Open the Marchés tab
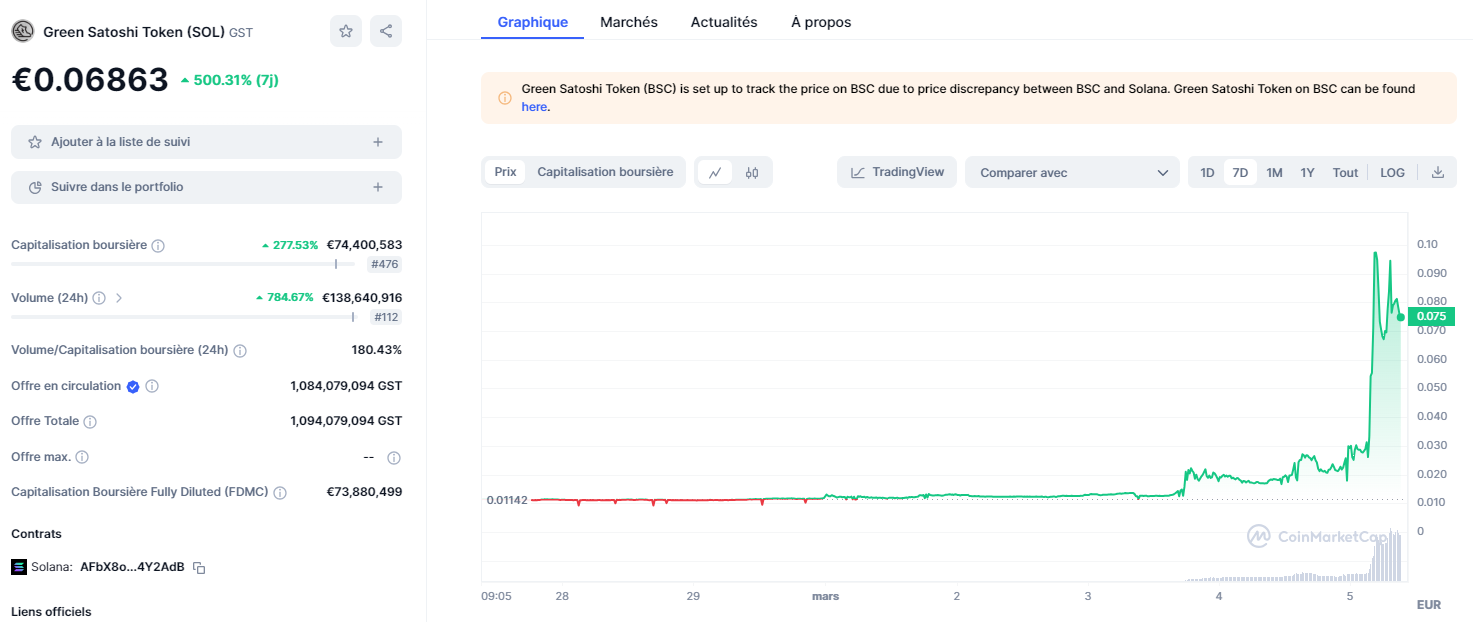 [629, 22]
